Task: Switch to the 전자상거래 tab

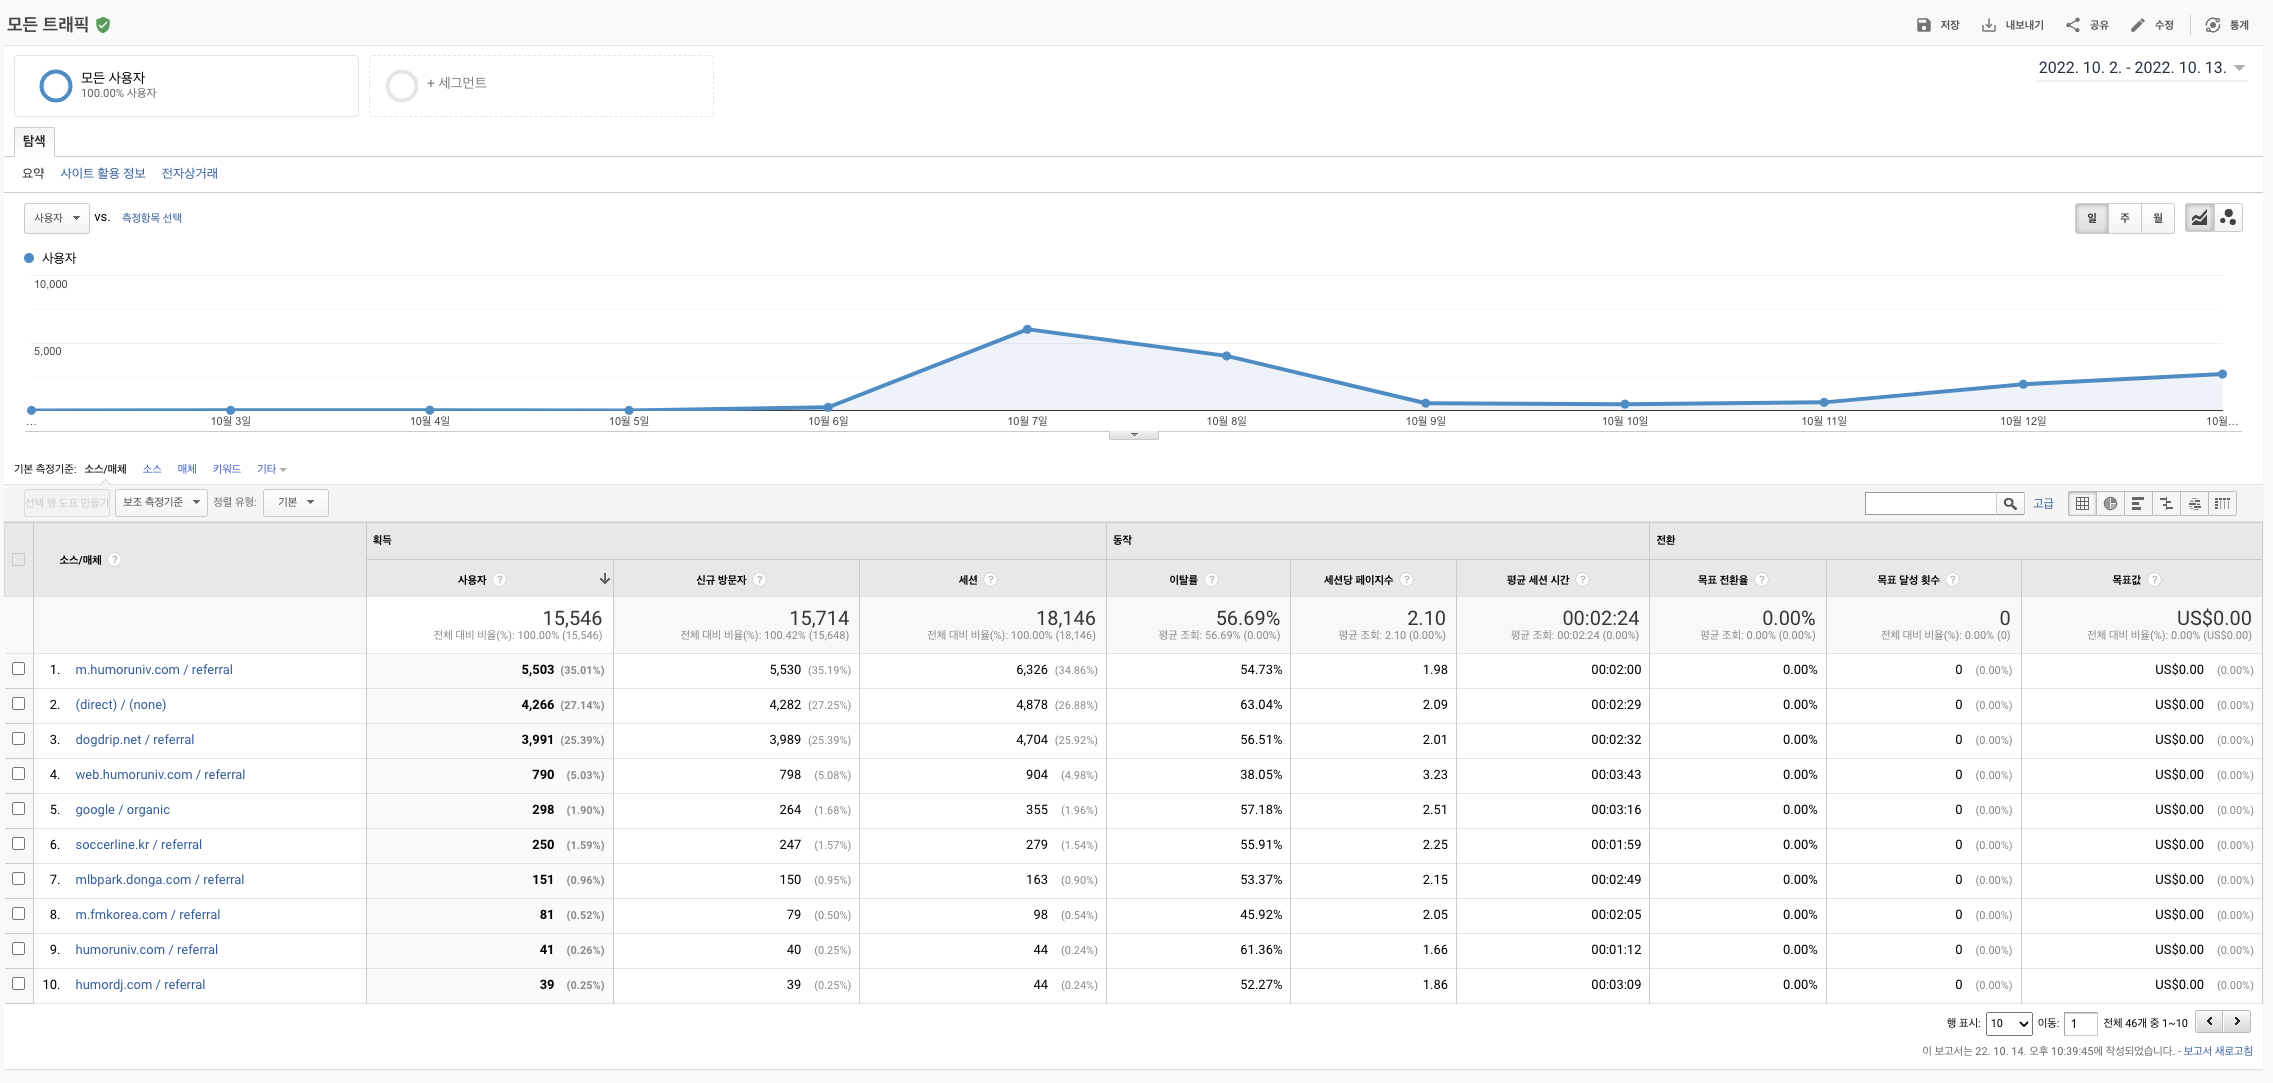Action: pos(190,173)
